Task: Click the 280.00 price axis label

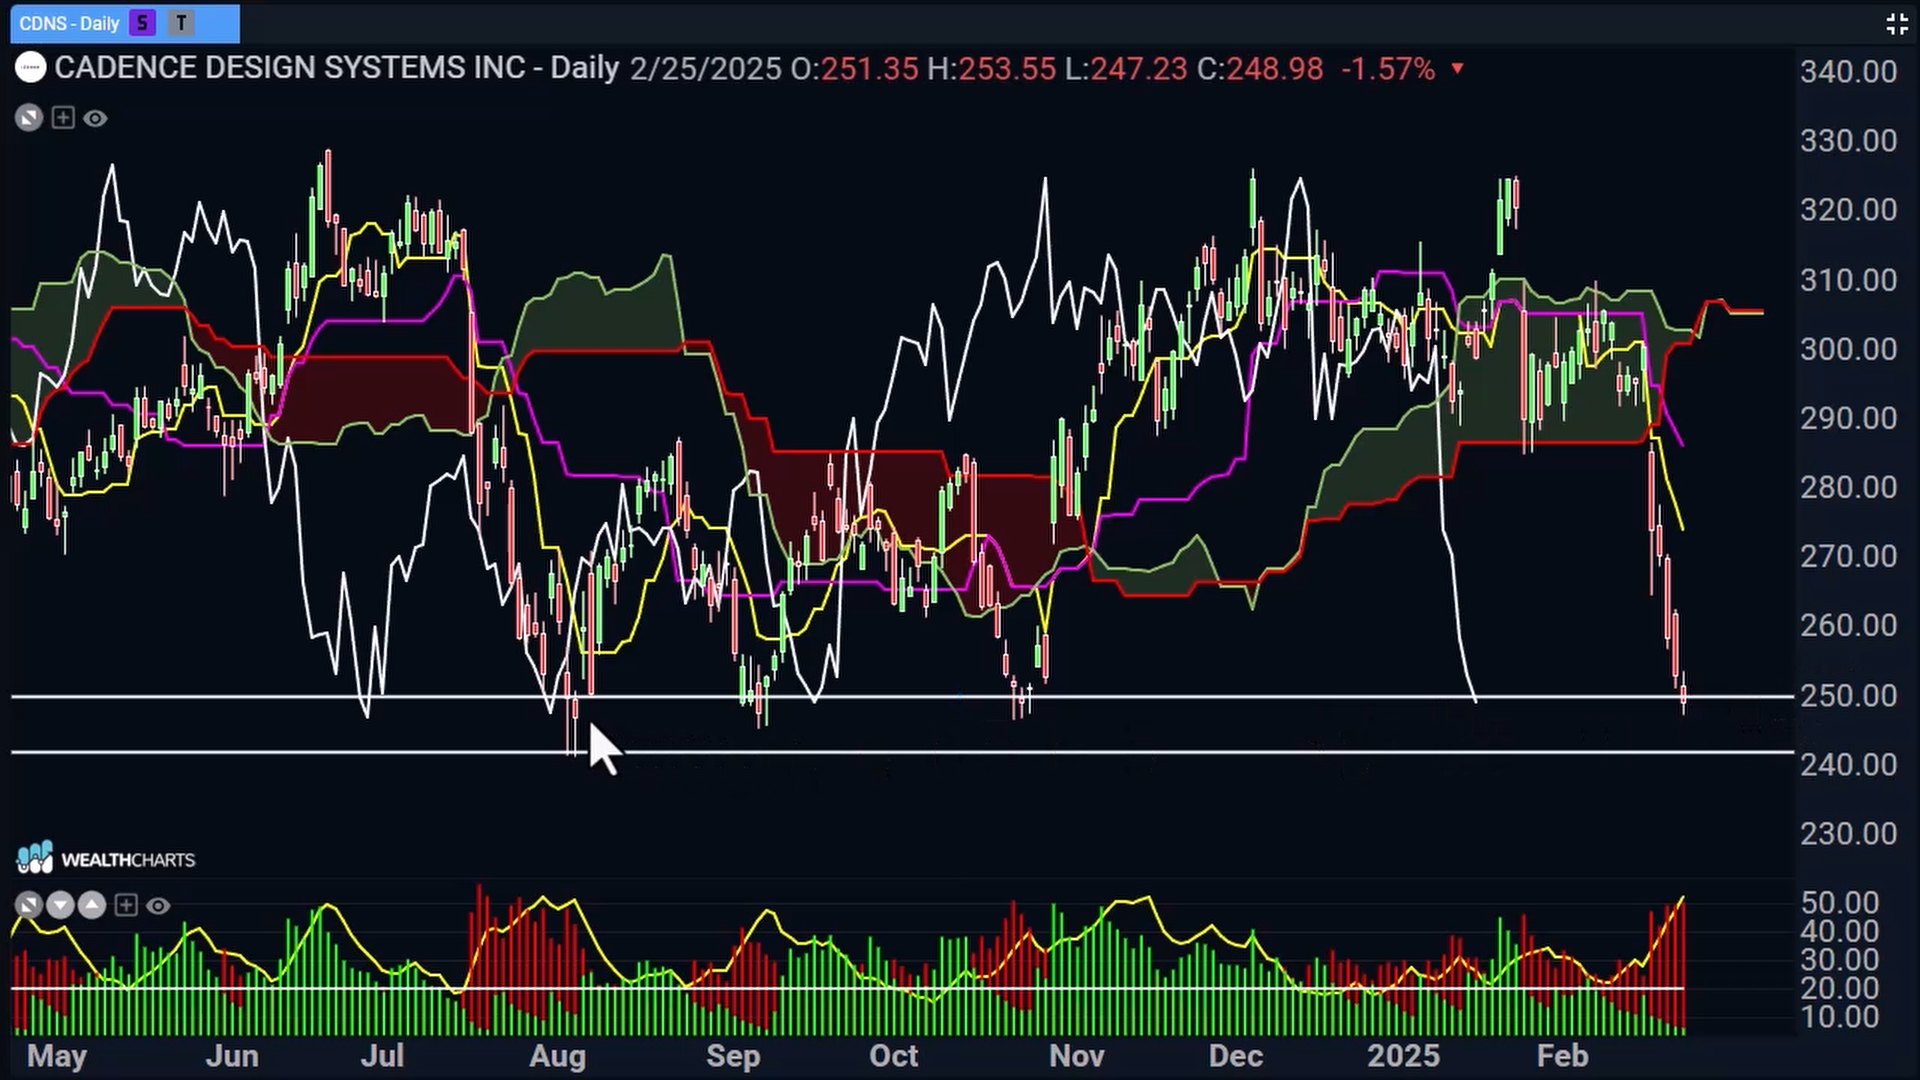Action: [1848, 487]
